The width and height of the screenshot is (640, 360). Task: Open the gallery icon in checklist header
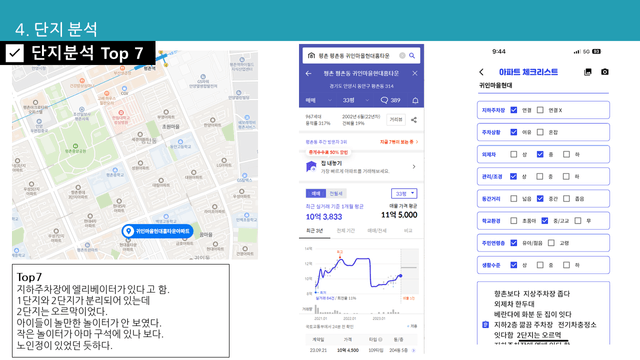tap(588, 72)
